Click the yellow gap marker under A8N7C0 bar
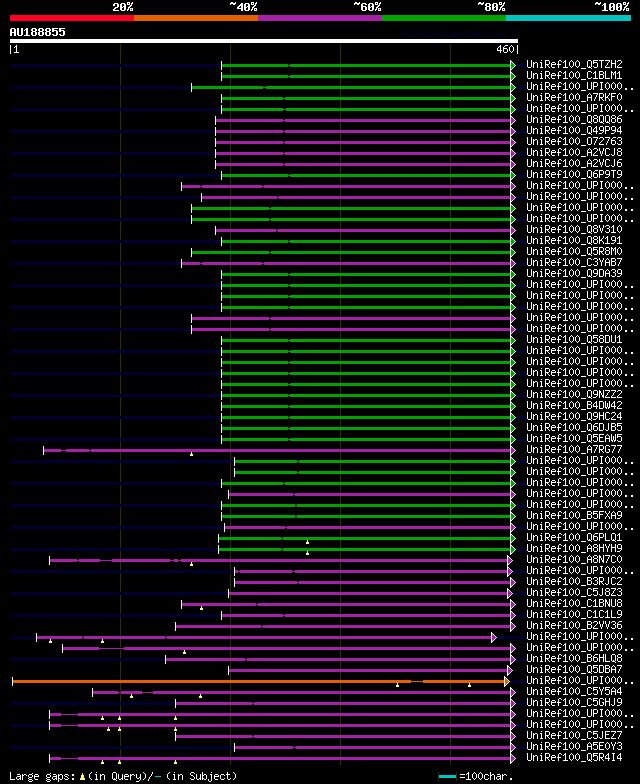This screenshot has height=784, width=640. point(192,564)
